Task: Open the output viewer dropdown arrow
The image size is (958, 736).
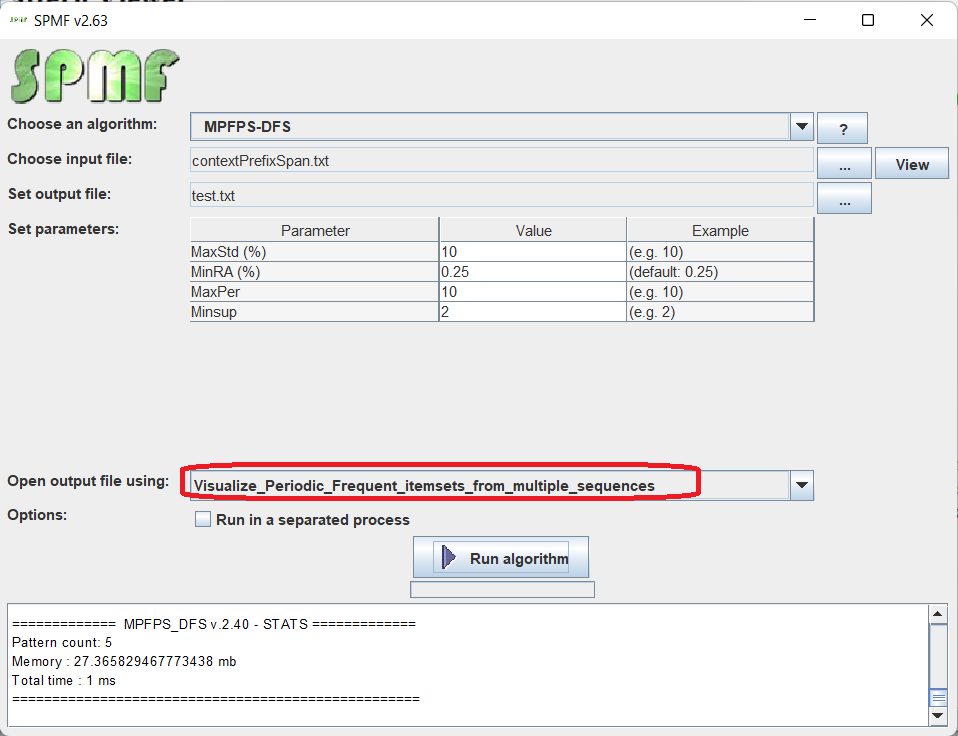Action: (x=801, y=486)
